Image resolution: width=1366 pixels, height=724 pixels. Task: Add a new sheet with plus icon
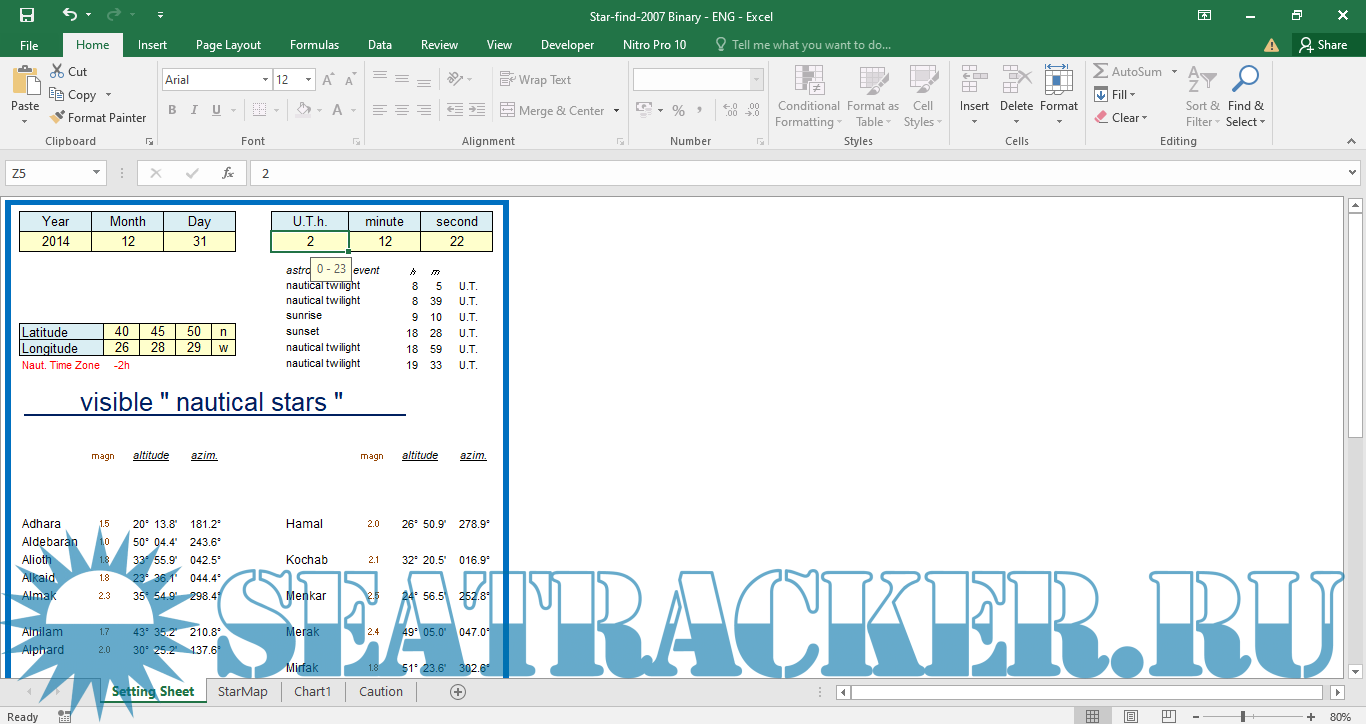tap(458, 691)
